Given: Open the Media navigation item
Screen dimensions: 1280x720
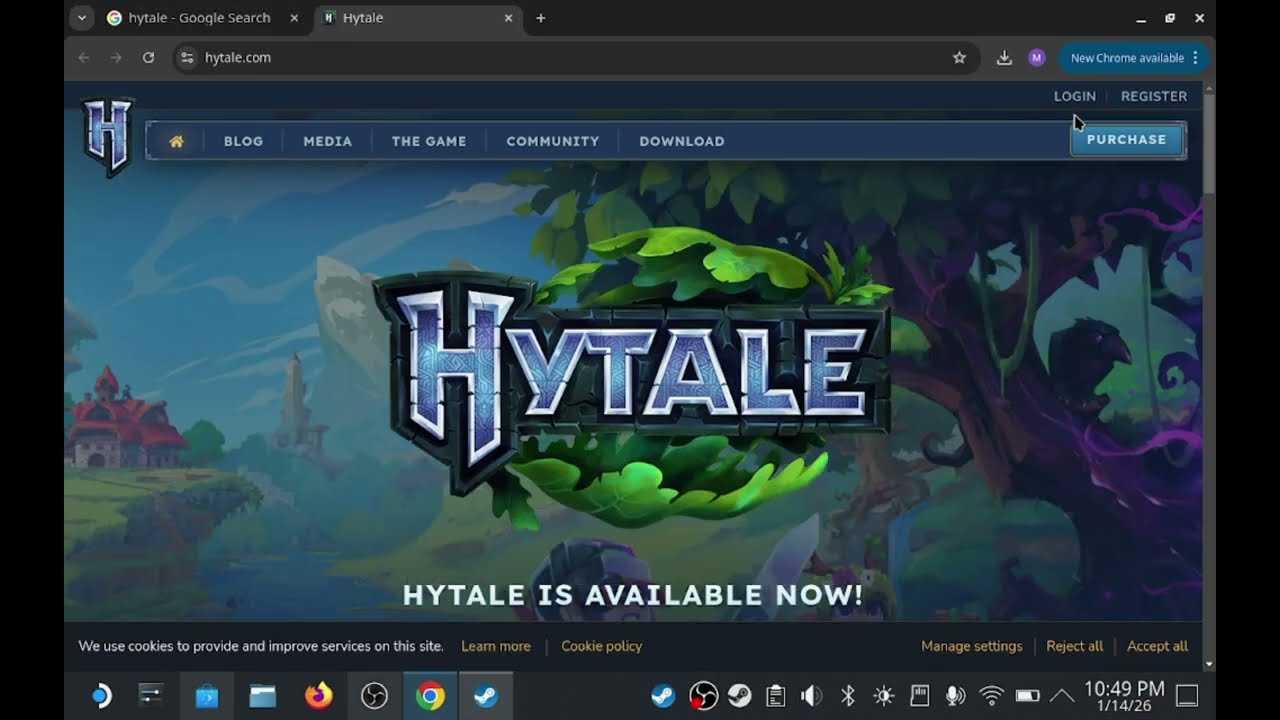Looking at the screenshot, I should [328, 141].
